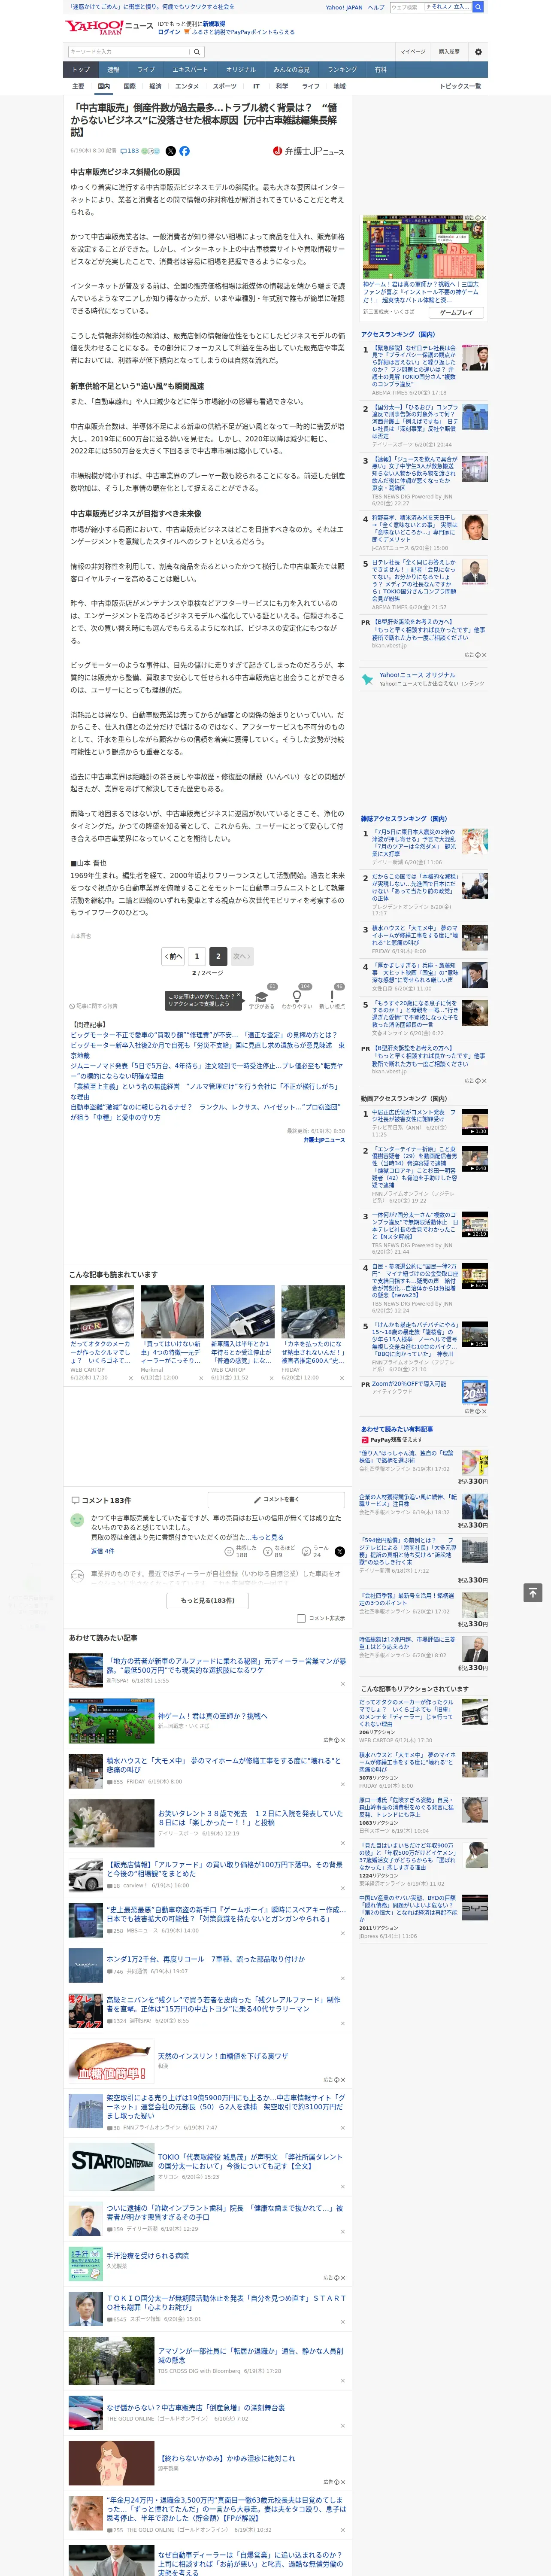The height and width of the screenshot is (2576, 551).
Task: Select the エキスパート tab
Action: point(190,70)
